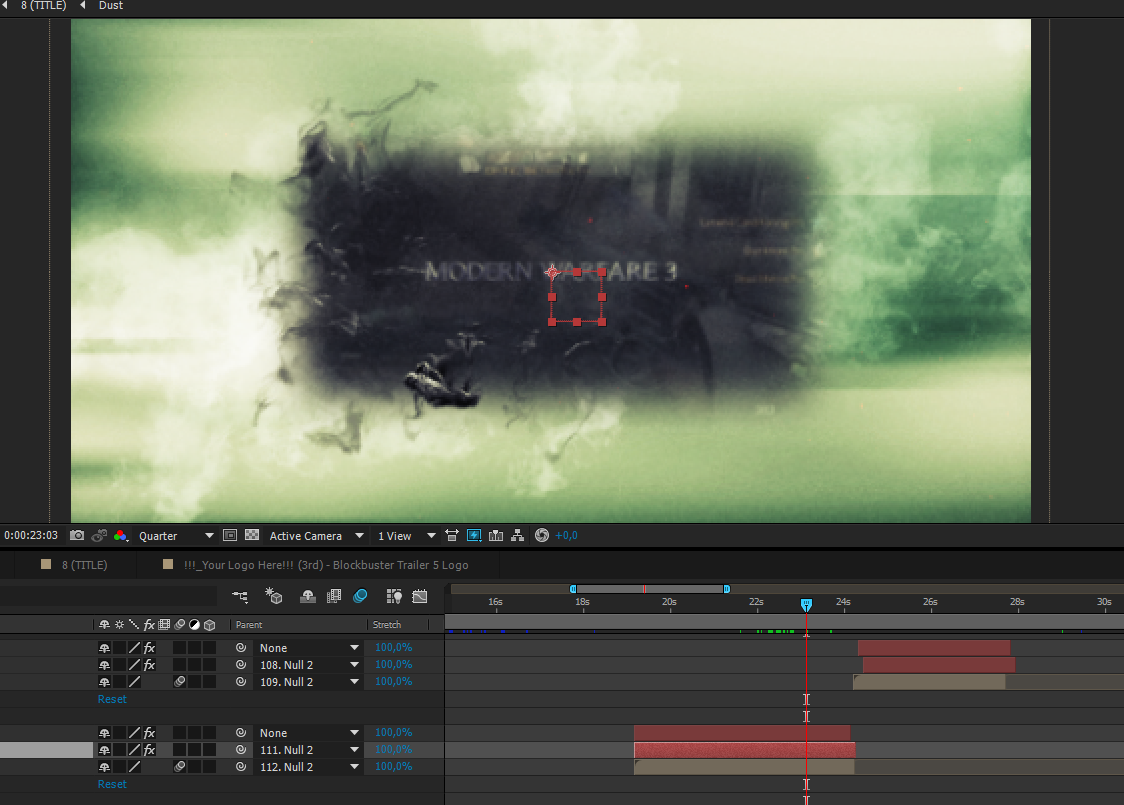Click the Shy column header icon
Viewport: 1124px width, 805px height.
pos(105,625)
